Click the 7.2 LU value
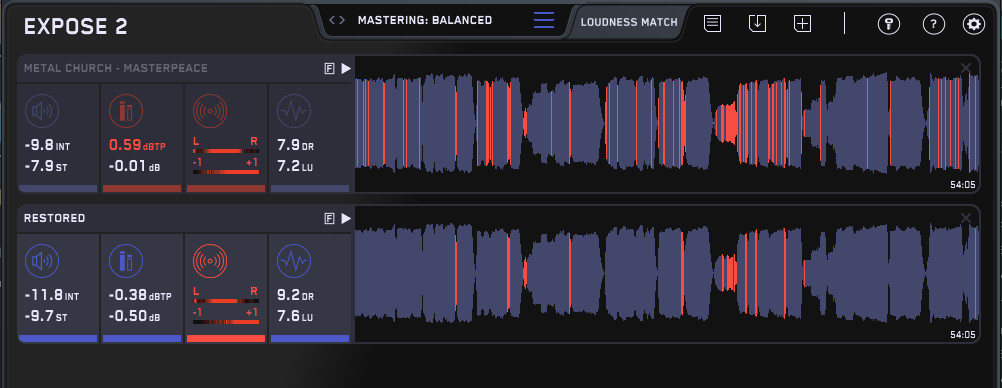This screenshot has width=1002, height=388. point(295,167)
